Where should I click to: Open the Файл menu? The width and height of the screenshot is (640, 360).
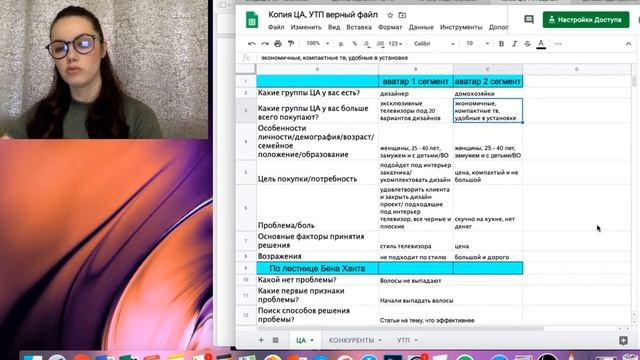pos(276,27)
